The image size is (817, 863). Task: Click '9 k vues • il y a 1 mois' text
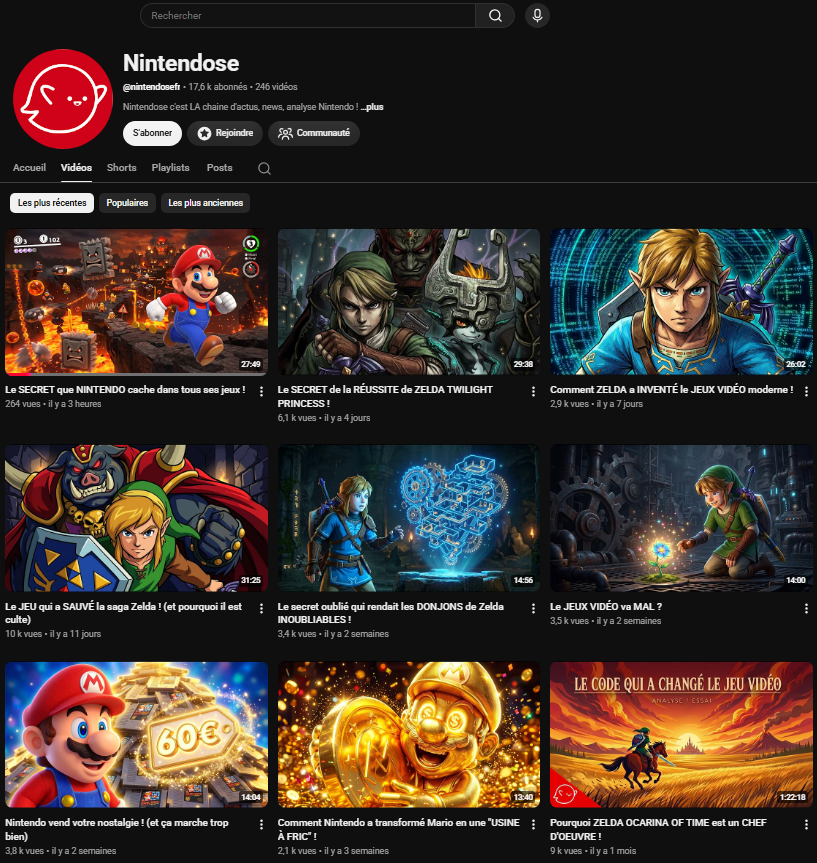click(593, 851)
